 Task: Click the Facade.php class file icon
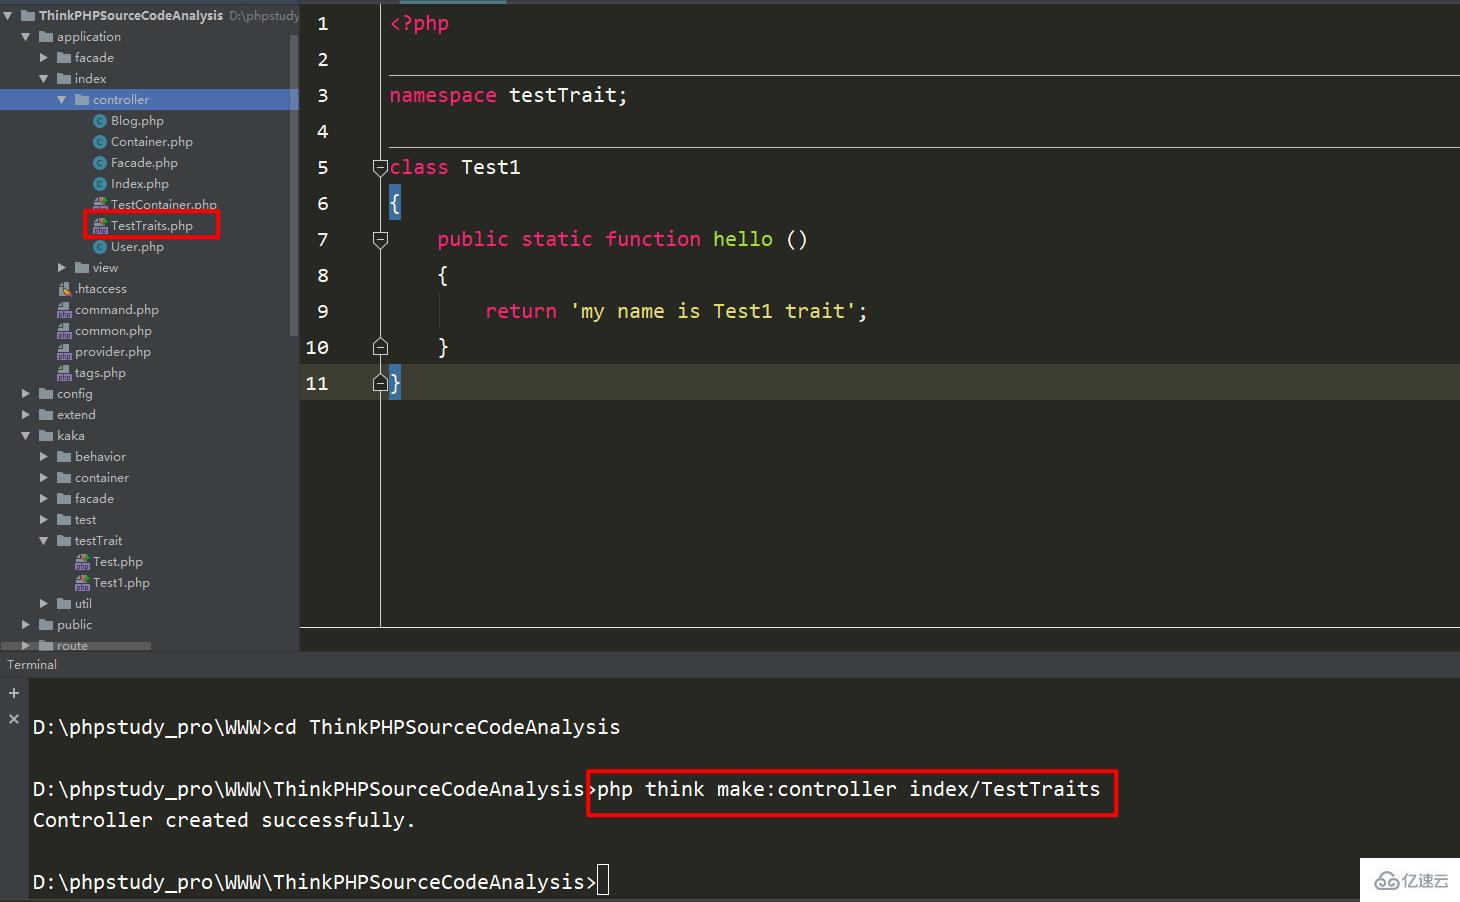[100, 163]
